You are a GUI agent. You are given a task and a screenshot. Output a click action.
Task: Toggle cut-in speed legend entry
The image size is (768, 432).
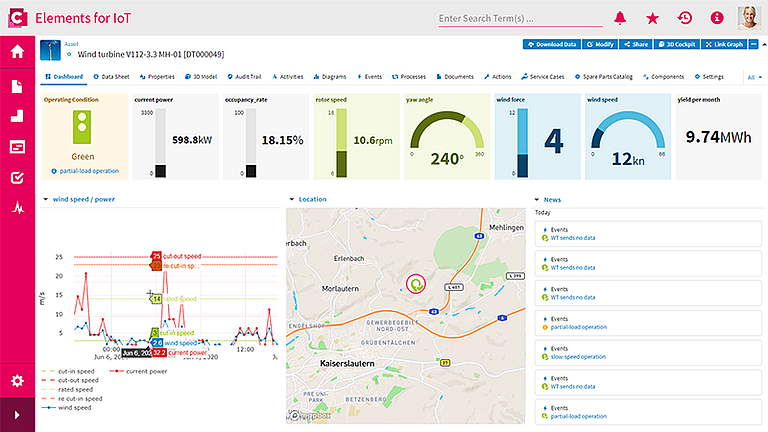[x=68, y=371]
